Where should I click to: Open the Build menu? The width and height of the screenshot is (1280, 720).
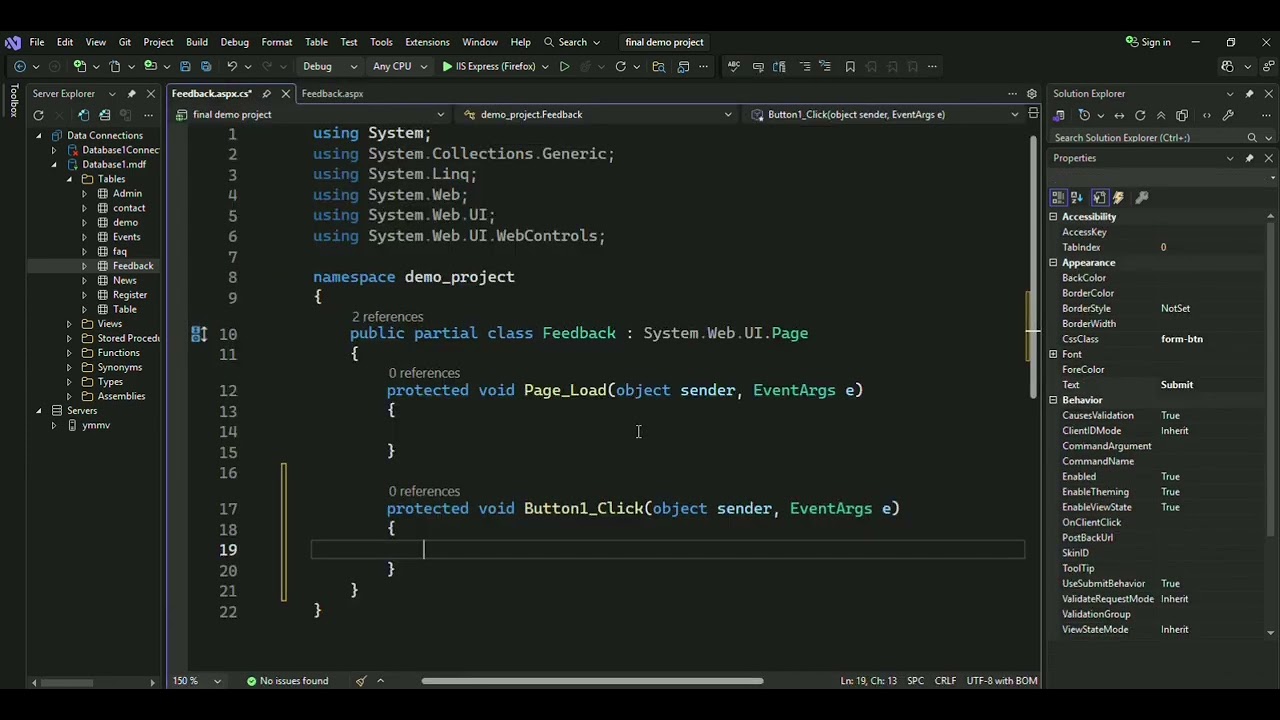tap(197, 42)
